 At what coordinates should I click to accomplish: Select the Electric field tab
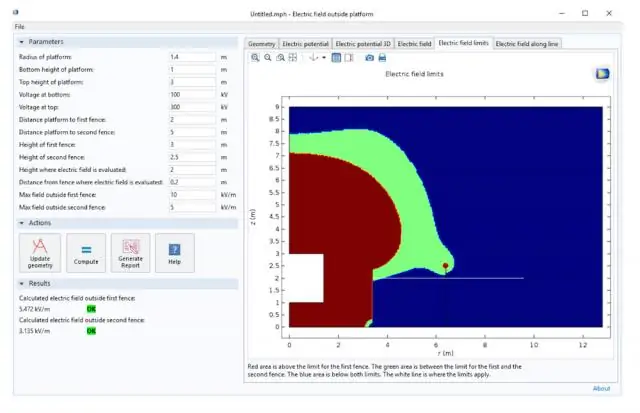(x=414, y=44)
